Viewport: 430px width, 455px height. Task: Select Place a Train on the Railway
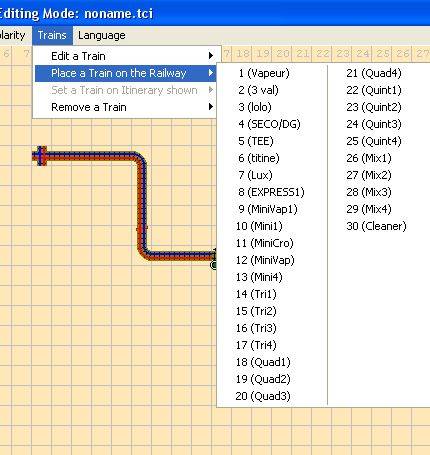125,73
